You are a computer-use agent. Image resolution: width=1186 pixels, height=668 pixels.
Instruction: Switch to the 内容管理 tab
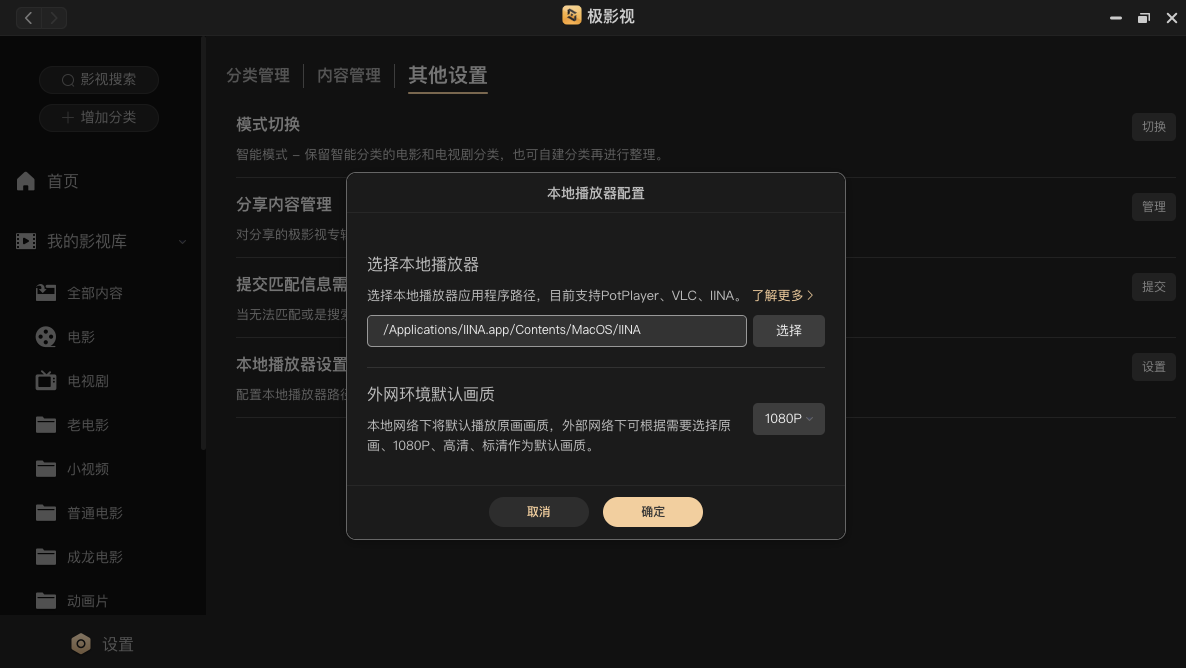349,76
